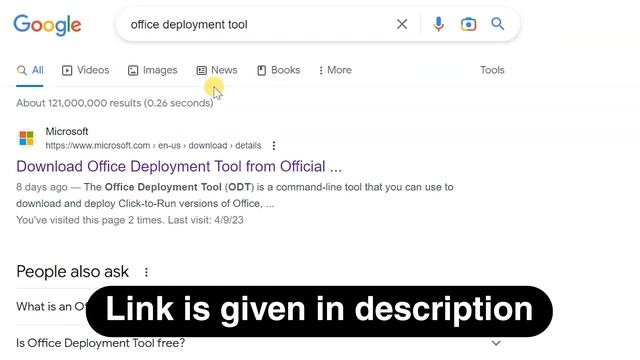
Task: Click the magnifying glass search button
Action: click(x=498, y=24)
